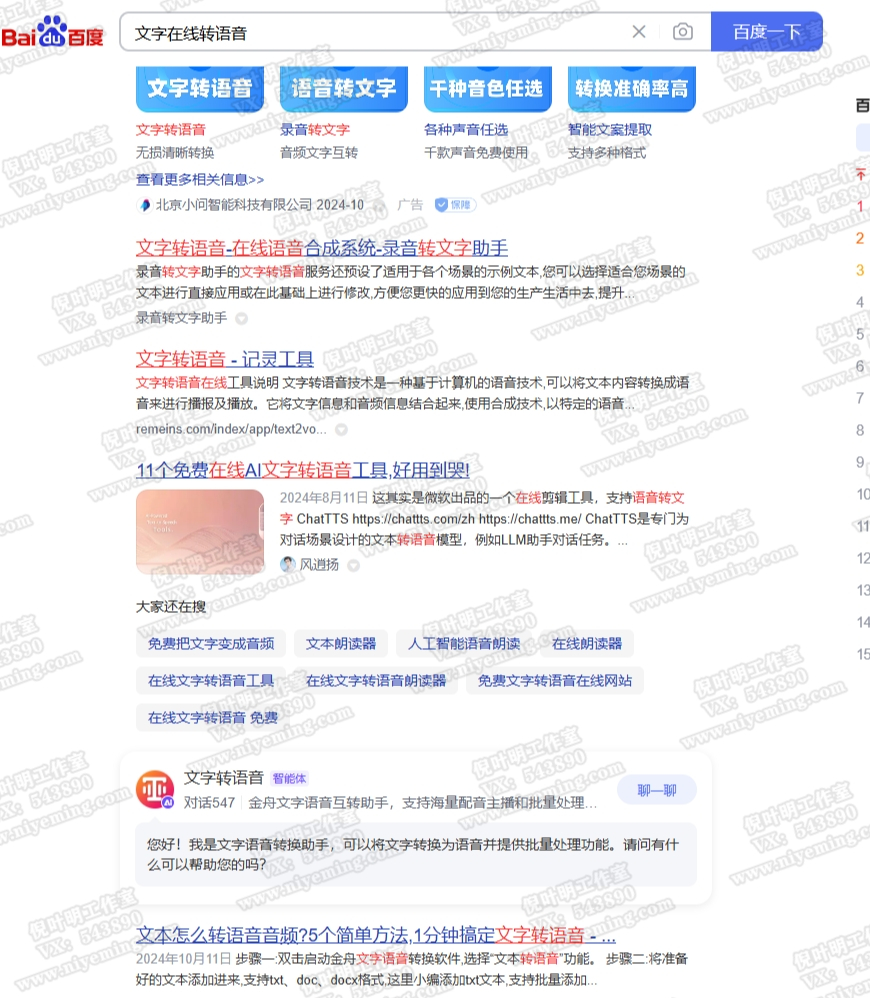
Task: Open the 文字转语音 agent title
Action: pyautogui.click(x=223, y=778)
